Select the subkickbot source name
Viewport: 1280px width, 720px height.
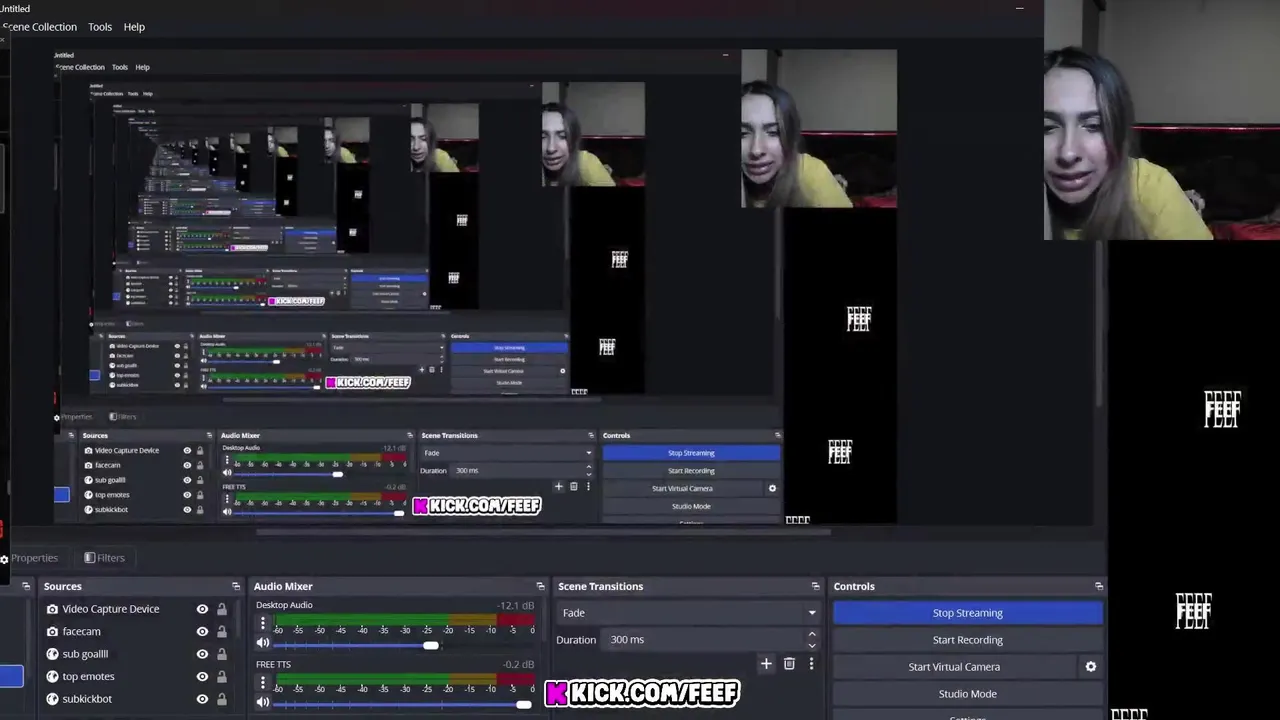click(87, 699)
